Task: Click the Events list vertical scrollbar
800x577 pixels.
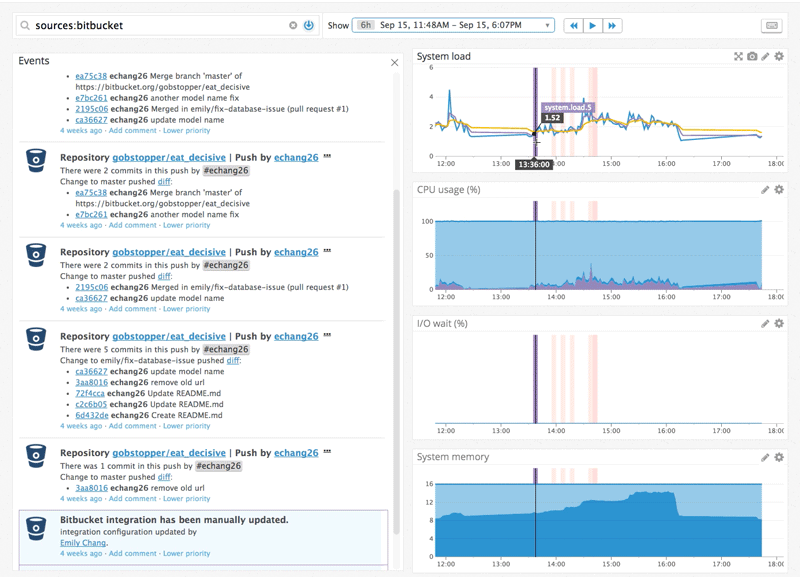Action: coord(395,360)
